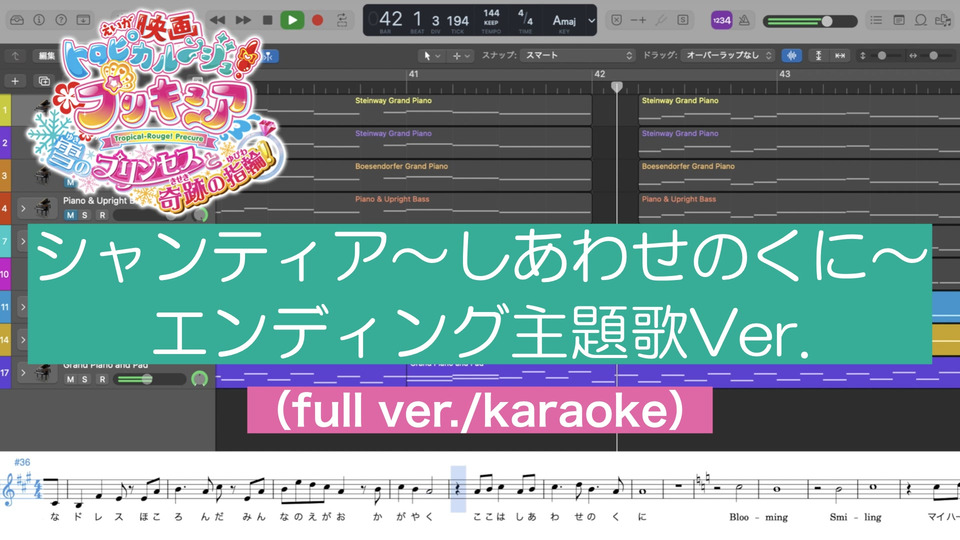The height and width of the screenshot is (540, 960).
Task: Open the toolbar download tray icon
Action: click(x=83, y=20)
